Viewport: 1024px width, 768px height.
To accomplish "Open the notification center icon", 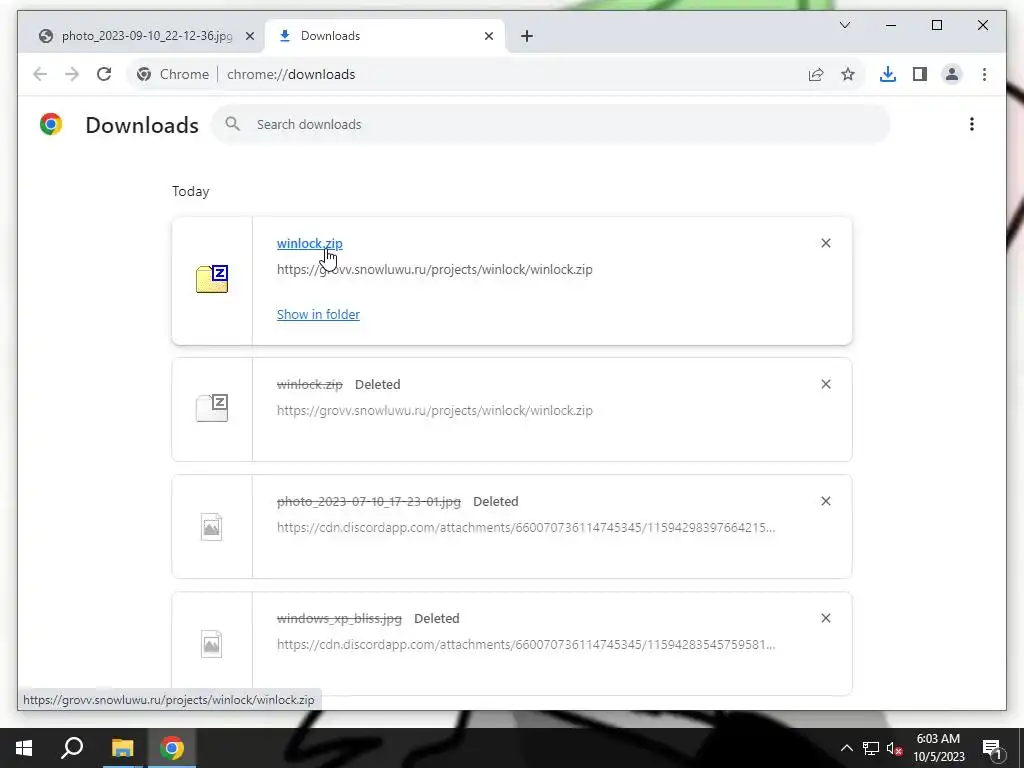I will click(x=993, y=748).
